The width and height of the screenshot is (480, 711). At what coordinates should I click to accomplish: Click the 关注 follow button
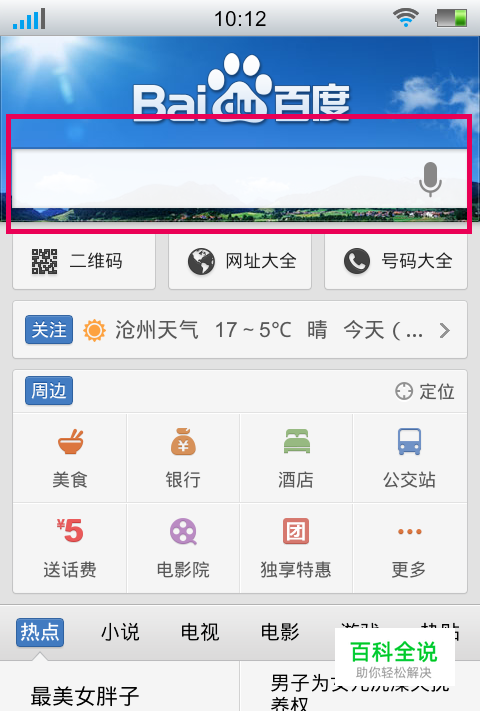(49, 330)
